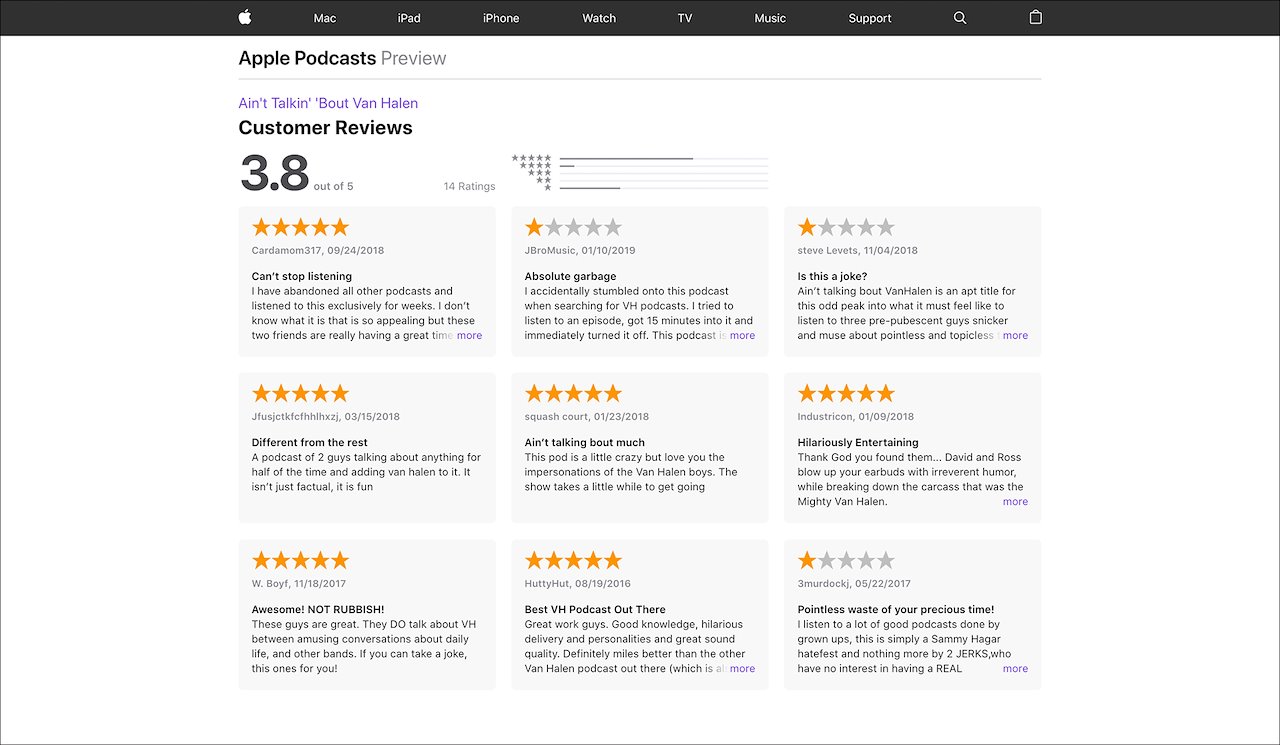Expand 'Best VH Podcast Out There' review with more
Screen dimensions: 1280x745
pos(742,669)
